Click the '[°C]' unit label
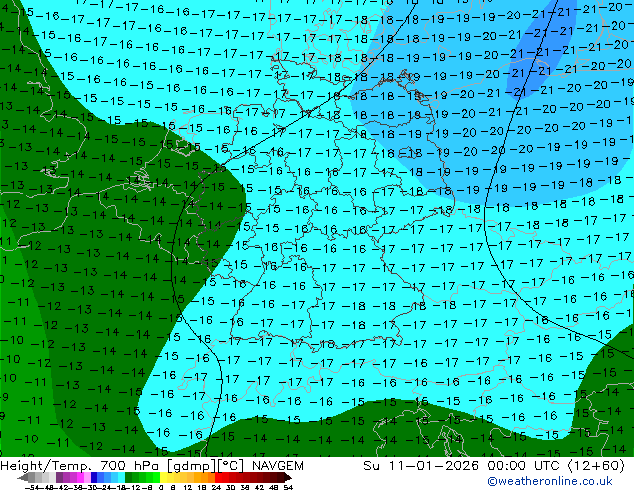Screen dimensions: 634x490 coord(230,466)
